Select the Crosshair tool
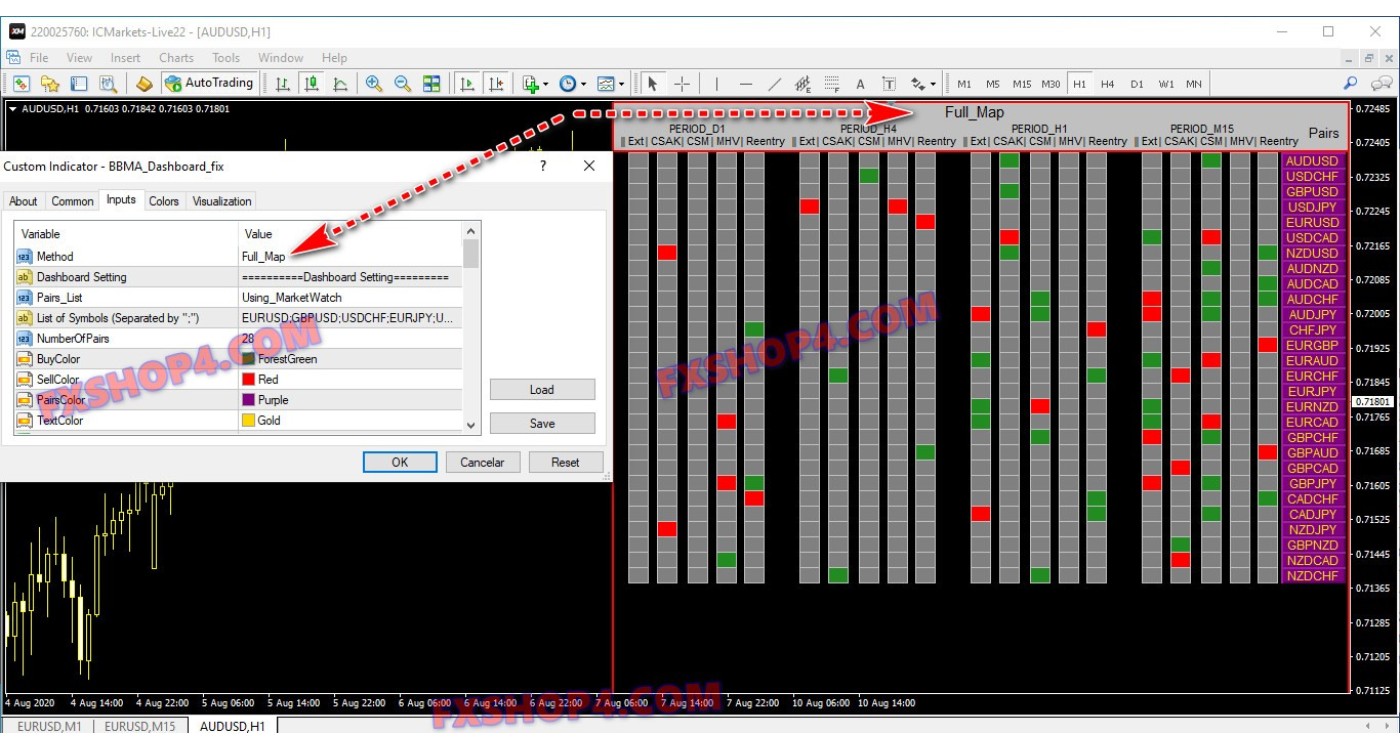1400x750 pixels. [681, 83]
